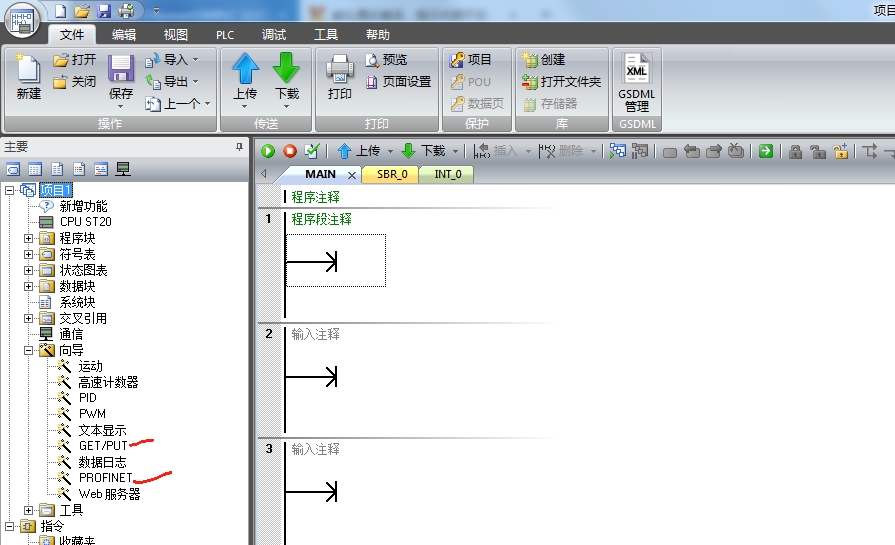
Task: Click the green RUN button in editor toolbar
Action: (268, 151)
